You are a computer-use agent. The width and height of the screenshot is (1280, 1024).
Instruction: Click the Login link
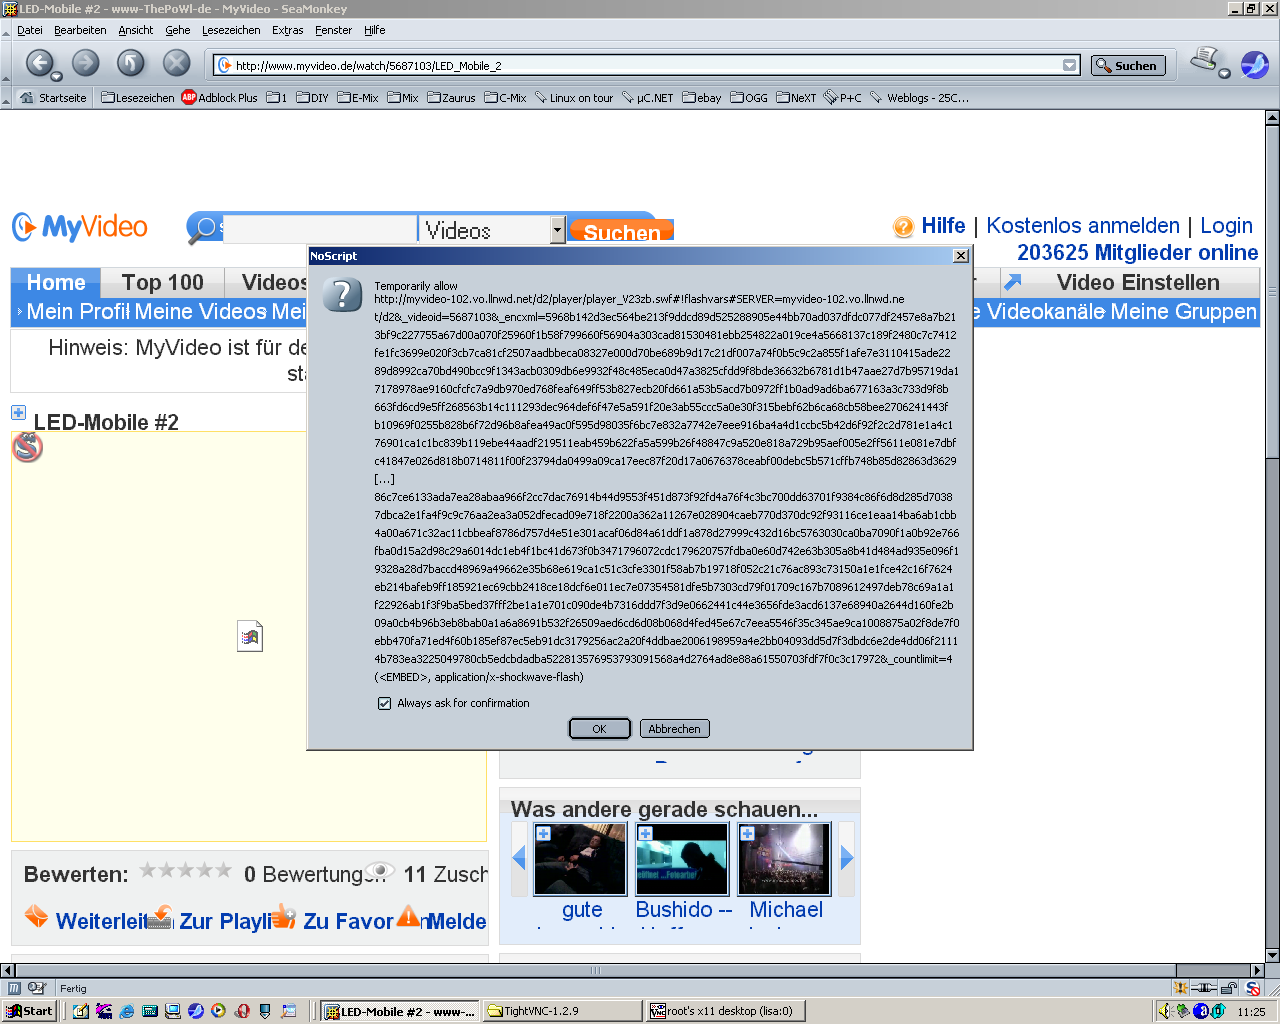1226,226
